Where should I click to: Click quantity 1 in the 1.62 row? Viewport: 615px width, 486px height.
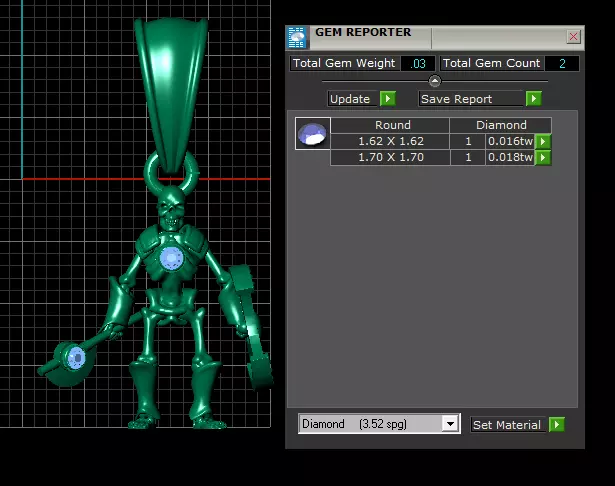(x=468, y=141)
